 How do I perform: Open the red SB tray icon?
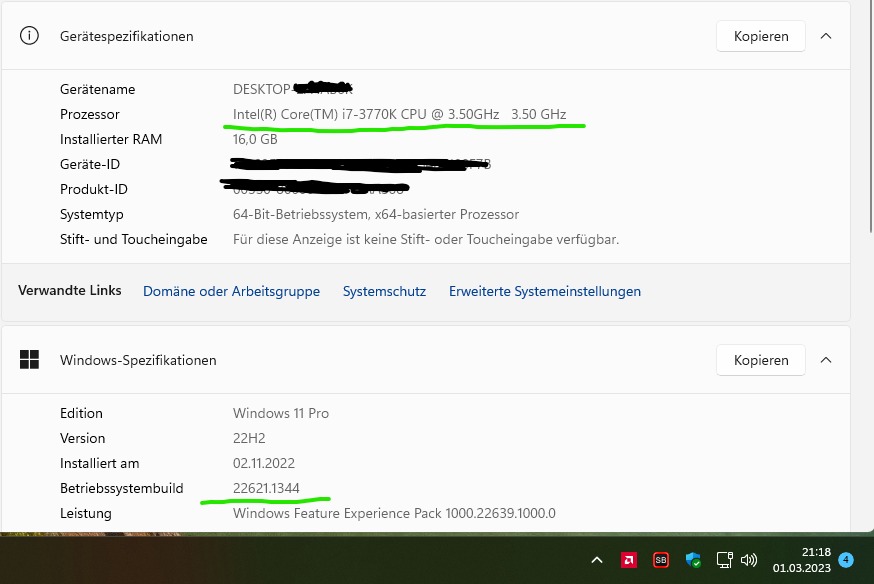(661, 560)
